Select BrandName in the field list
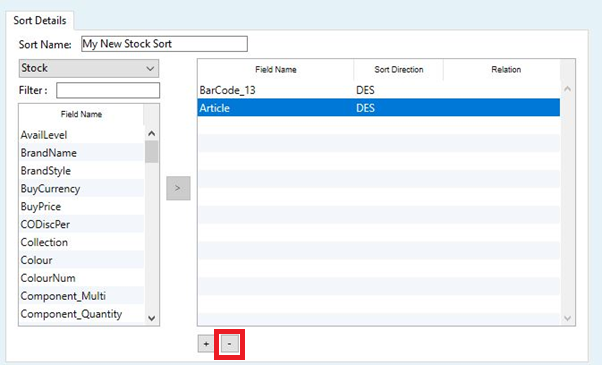602x365 pixels. pyautogui.click(x=81, y=153)
